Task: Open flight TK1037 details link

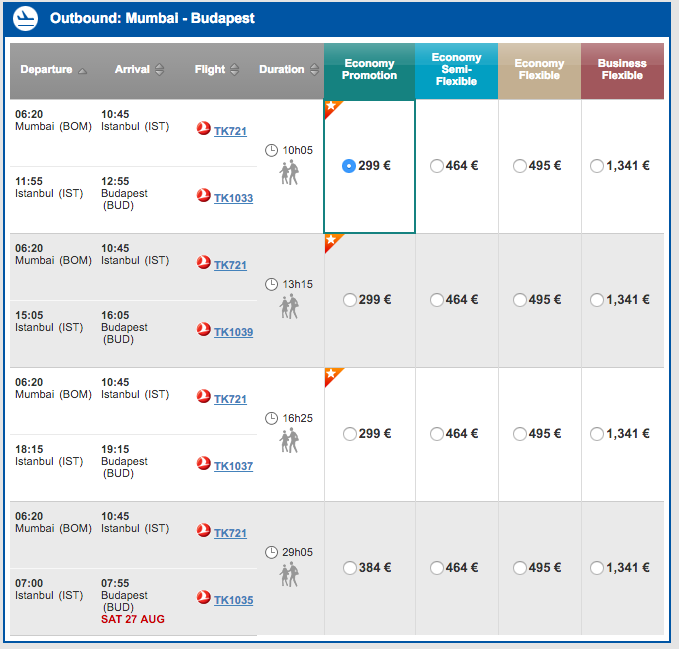Action: 233,466
